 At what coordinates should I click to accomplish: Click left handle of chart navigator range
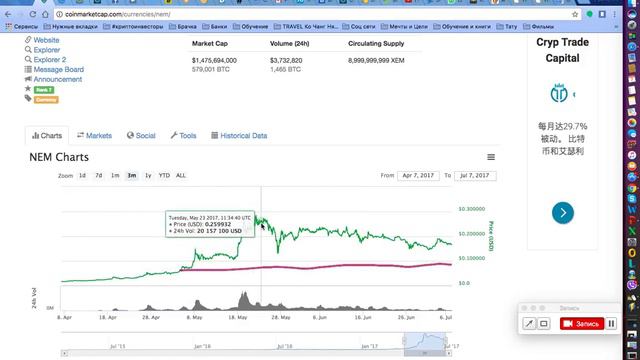[x=404, y=340]
